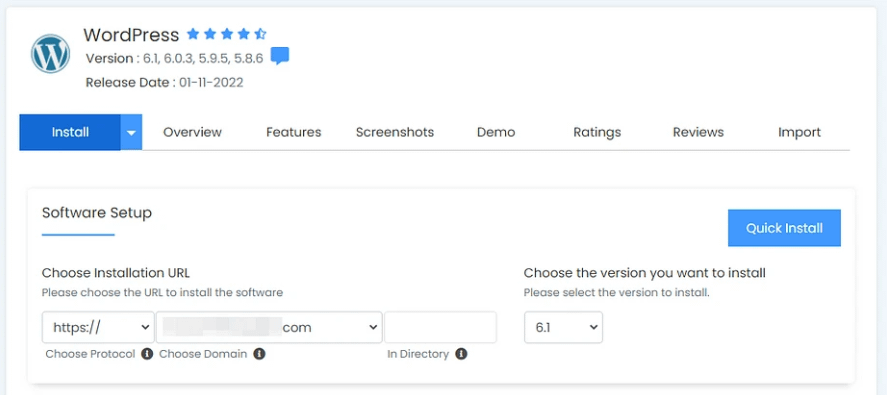The image size is (887, 395).
Task: Click the Choose Installation URL label
Action: 116,273
